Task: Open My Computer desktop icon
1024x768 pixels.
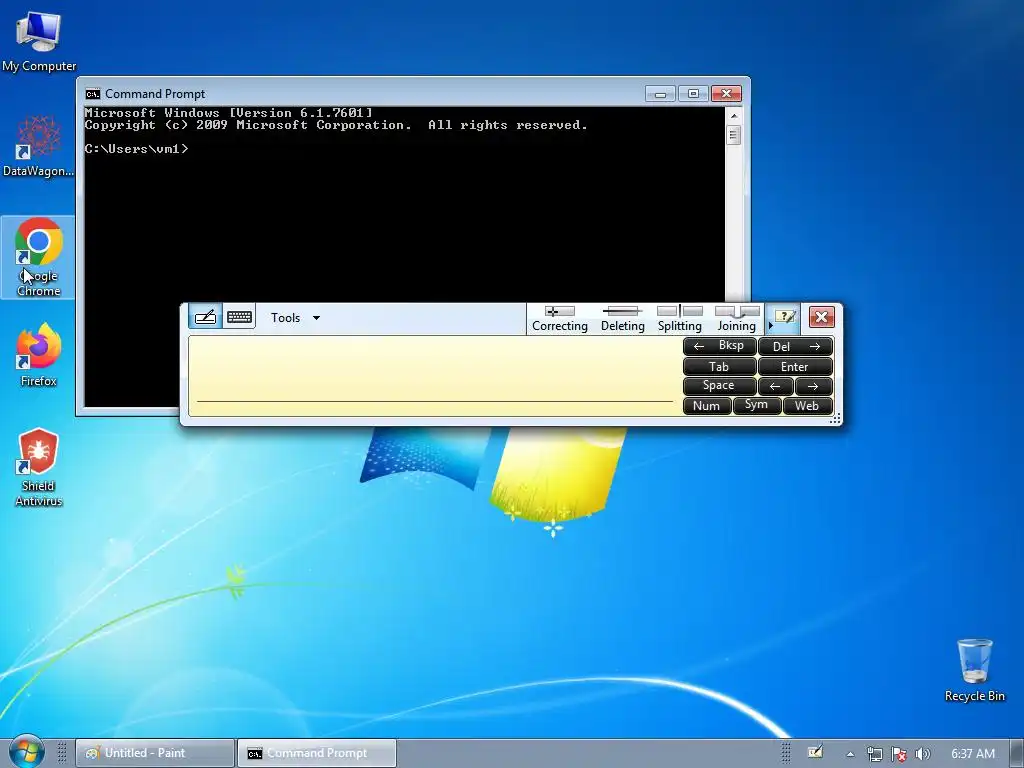Action: point(39,41)
